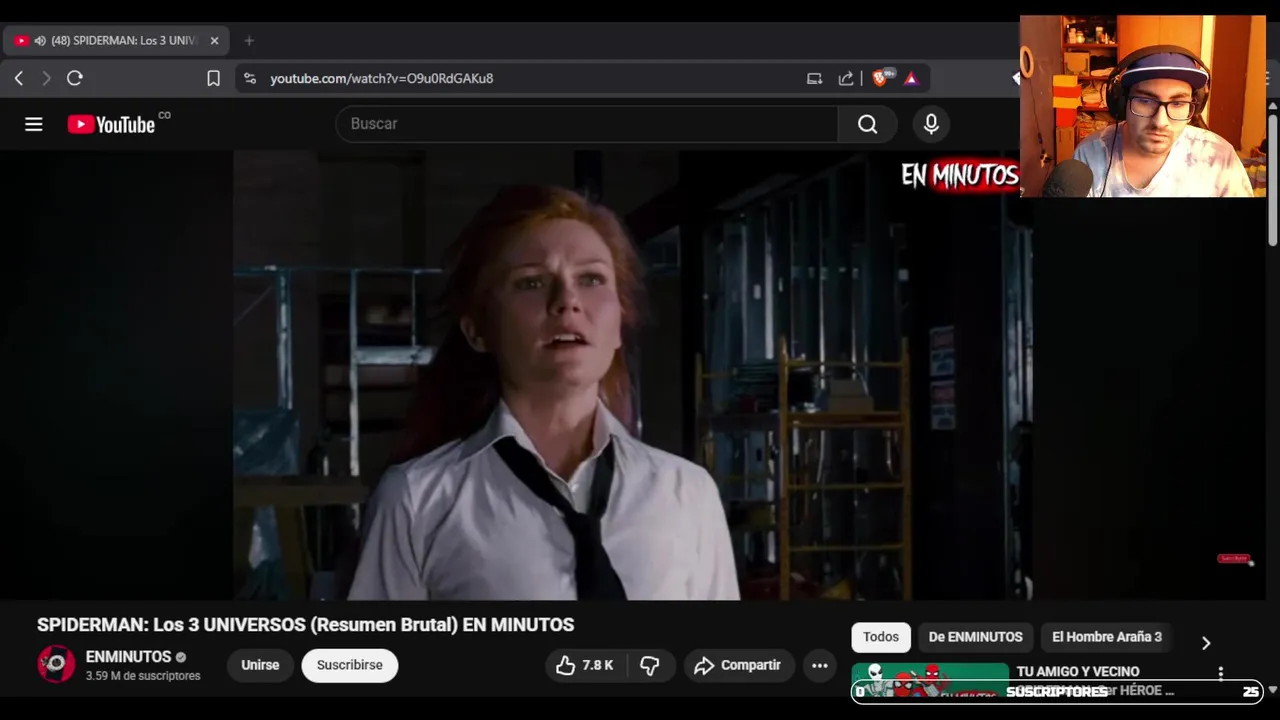Open the ENMINUTOS channel name link
Screen dimensions: 1280x720
click(x=128, y=657)
